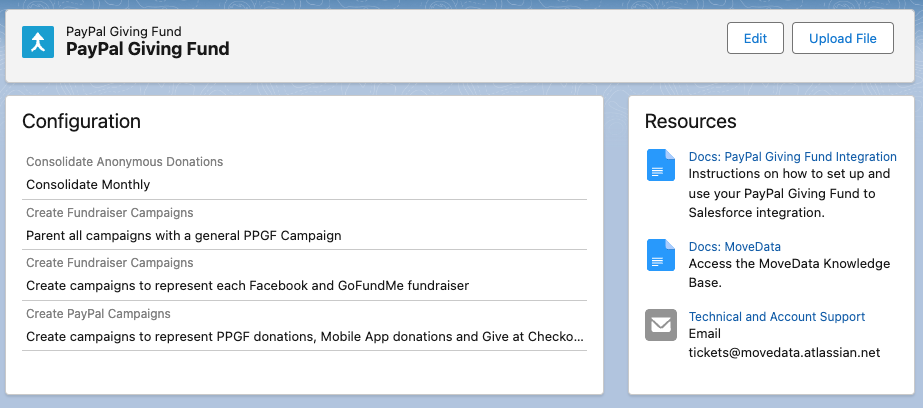Click the PayPal Giving Fund header icon

click(x=38, y=41)
